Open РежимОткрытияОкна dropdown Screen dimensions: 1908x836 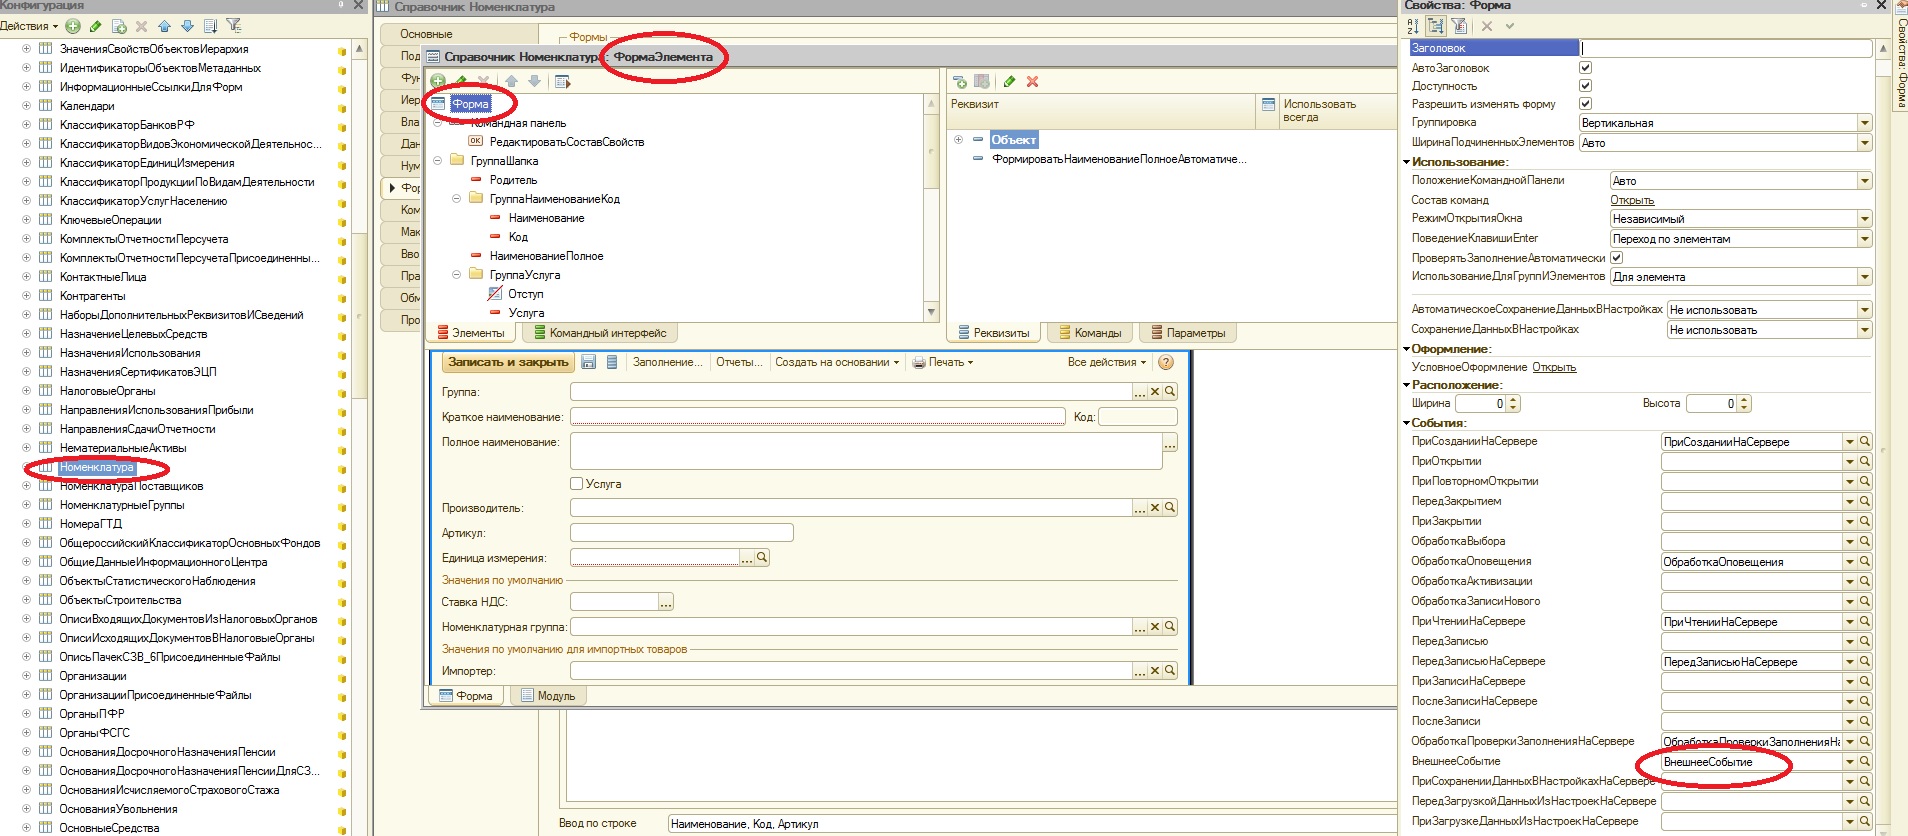click(x=1864, y=219)
